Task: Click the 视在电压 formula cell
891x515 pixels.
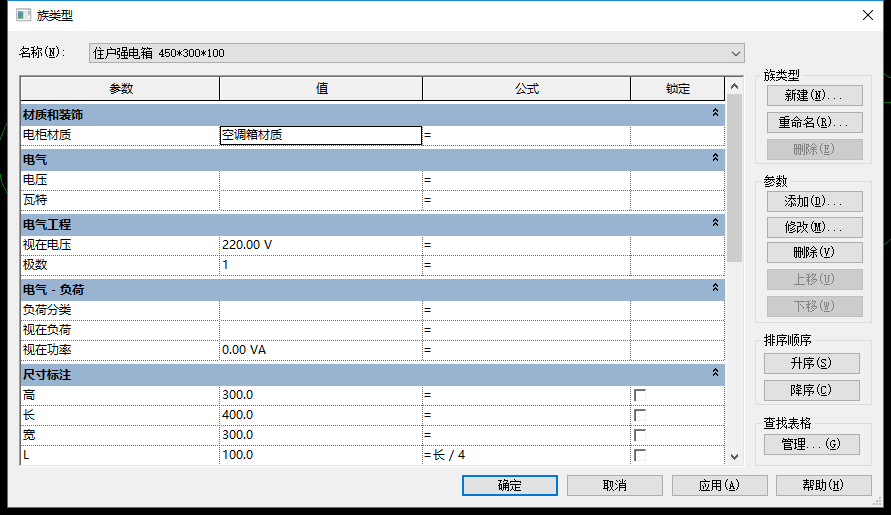Action: 526,245
